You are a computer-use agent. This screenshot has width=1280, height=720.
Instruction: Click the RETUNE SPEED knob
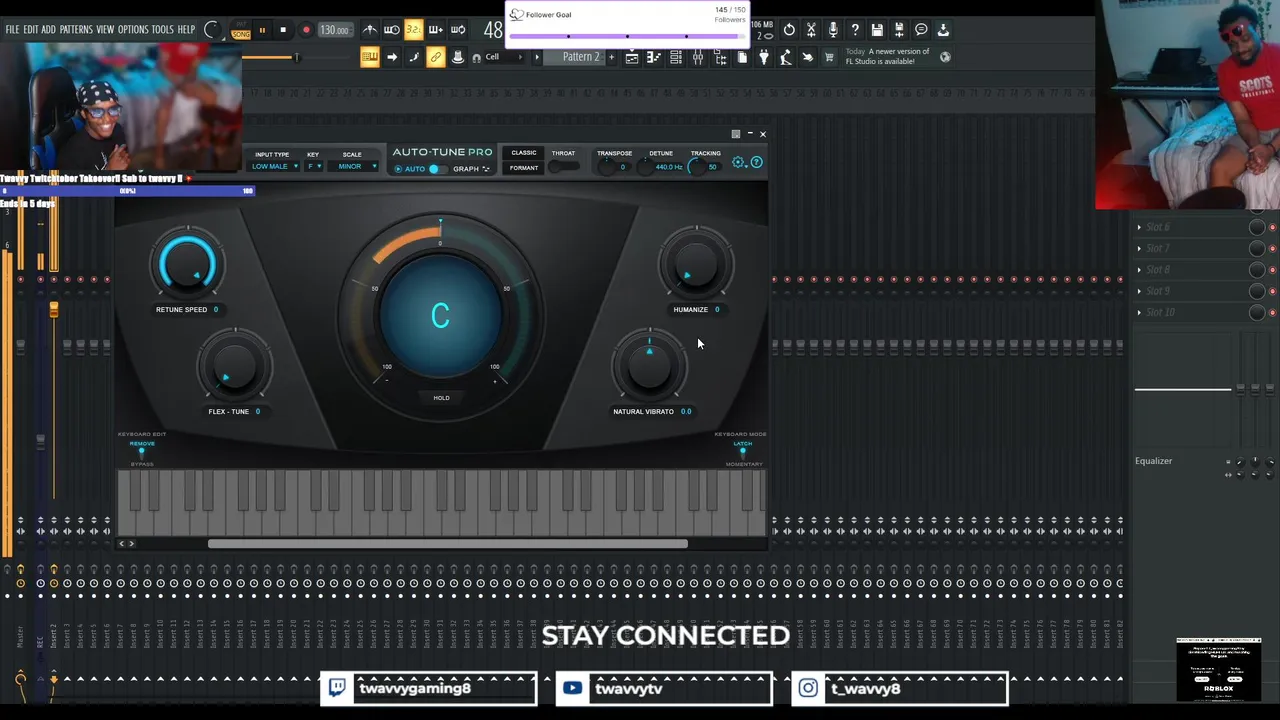pos(187,264)
